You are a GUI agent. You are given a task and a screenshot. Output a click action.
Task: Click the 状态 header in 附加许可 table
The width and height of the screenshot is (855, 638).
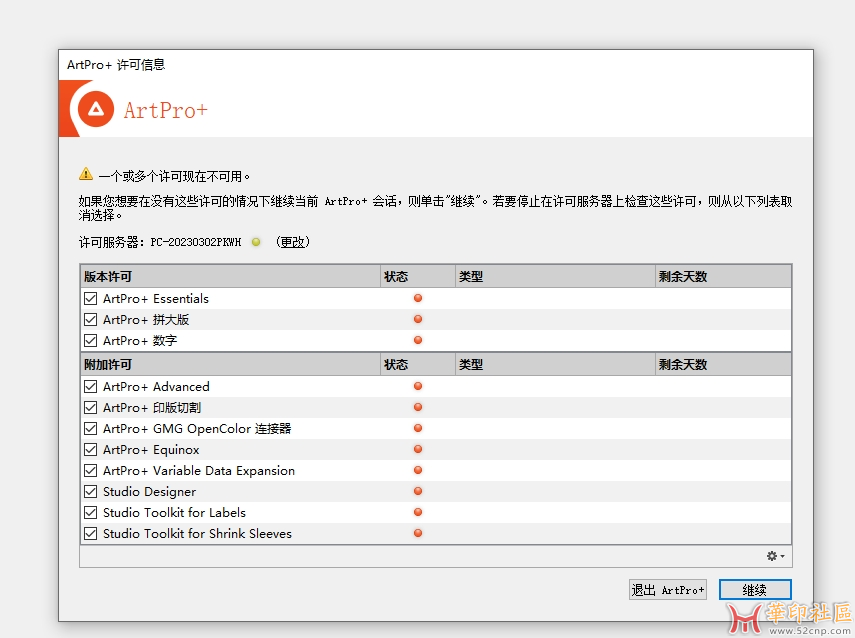point(418,364)
